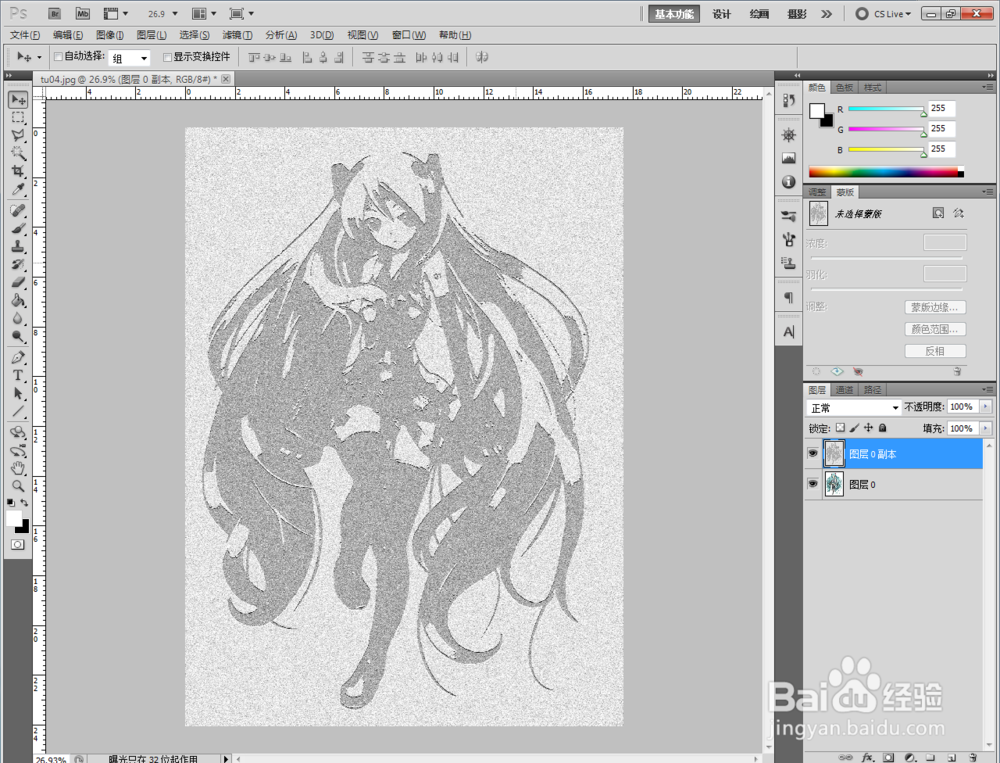Open the Info panel icon
The width and height of the screenshot is (1000, 763).
[789, 182]
